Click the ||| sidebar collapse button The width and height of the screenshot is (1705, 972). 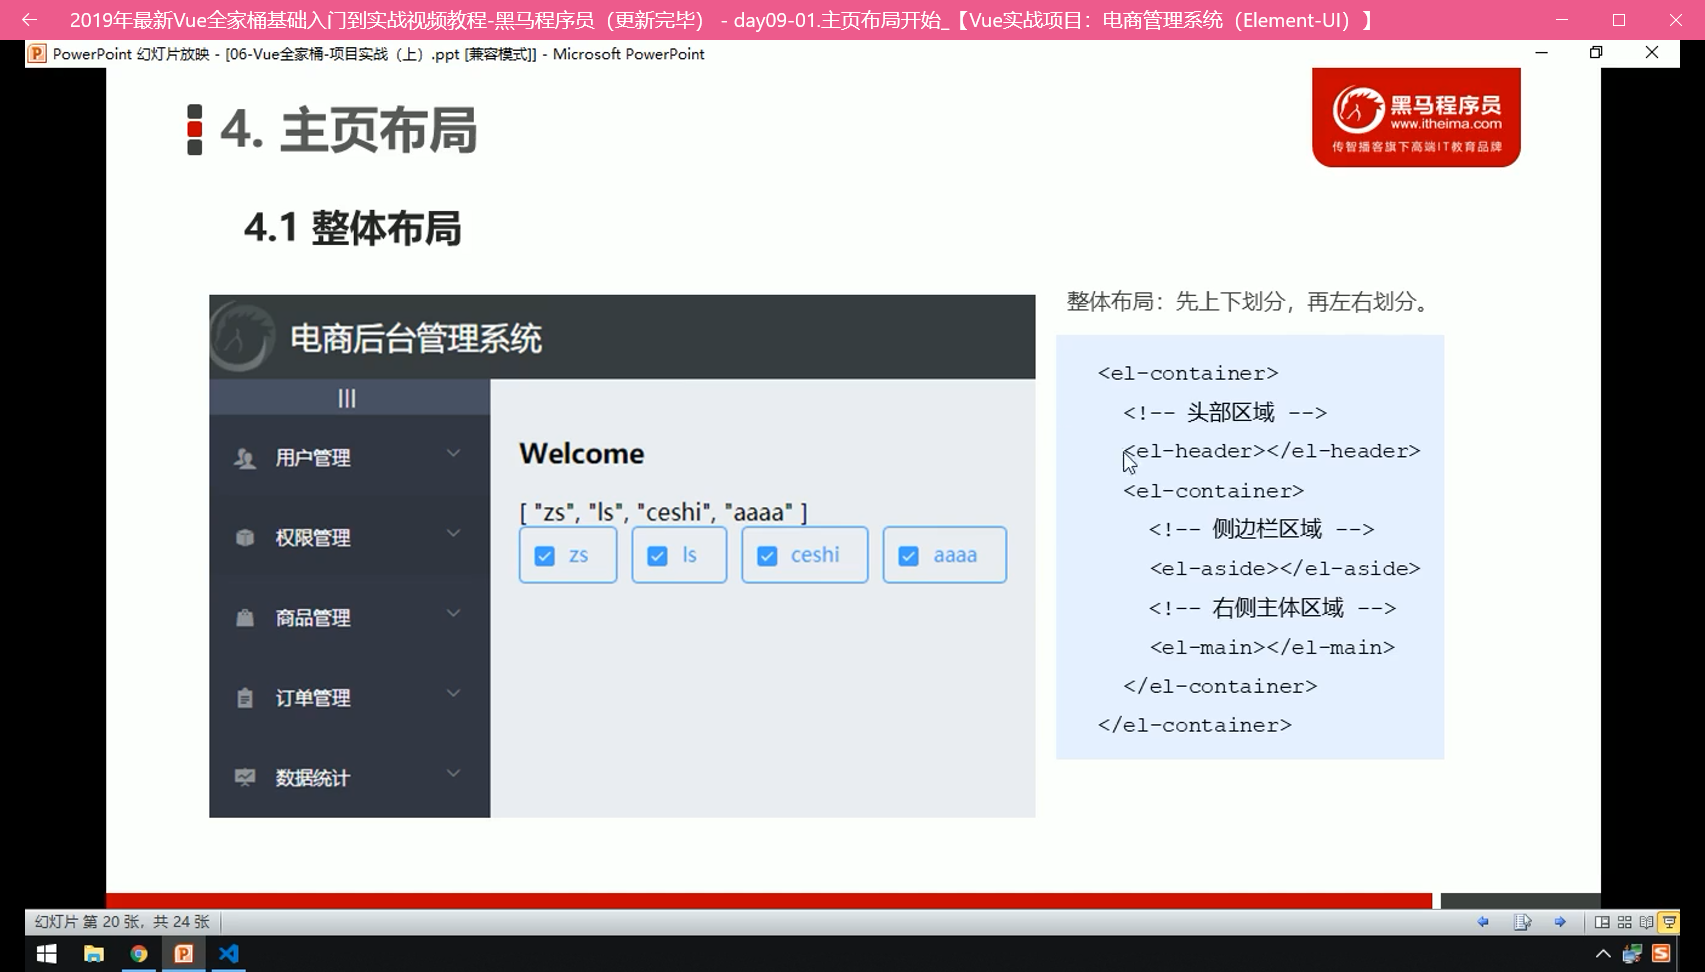347,398
